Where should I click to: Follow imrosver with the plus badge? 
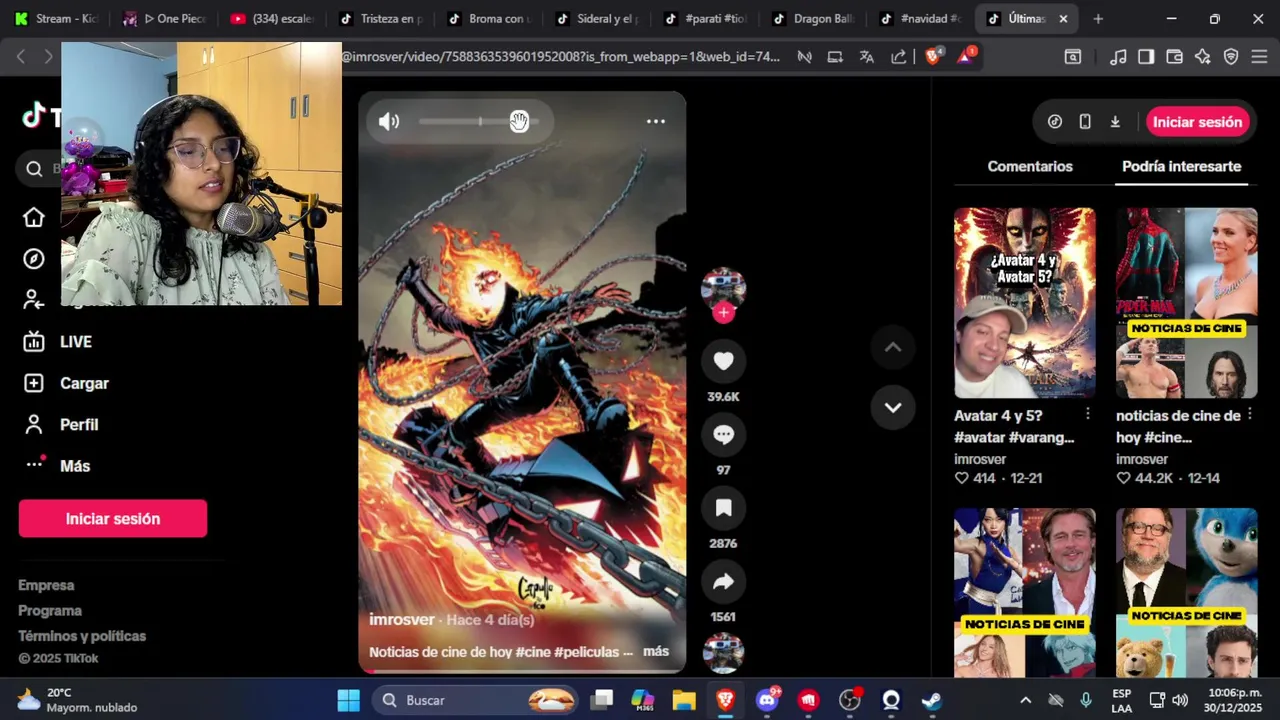[724, 312]
